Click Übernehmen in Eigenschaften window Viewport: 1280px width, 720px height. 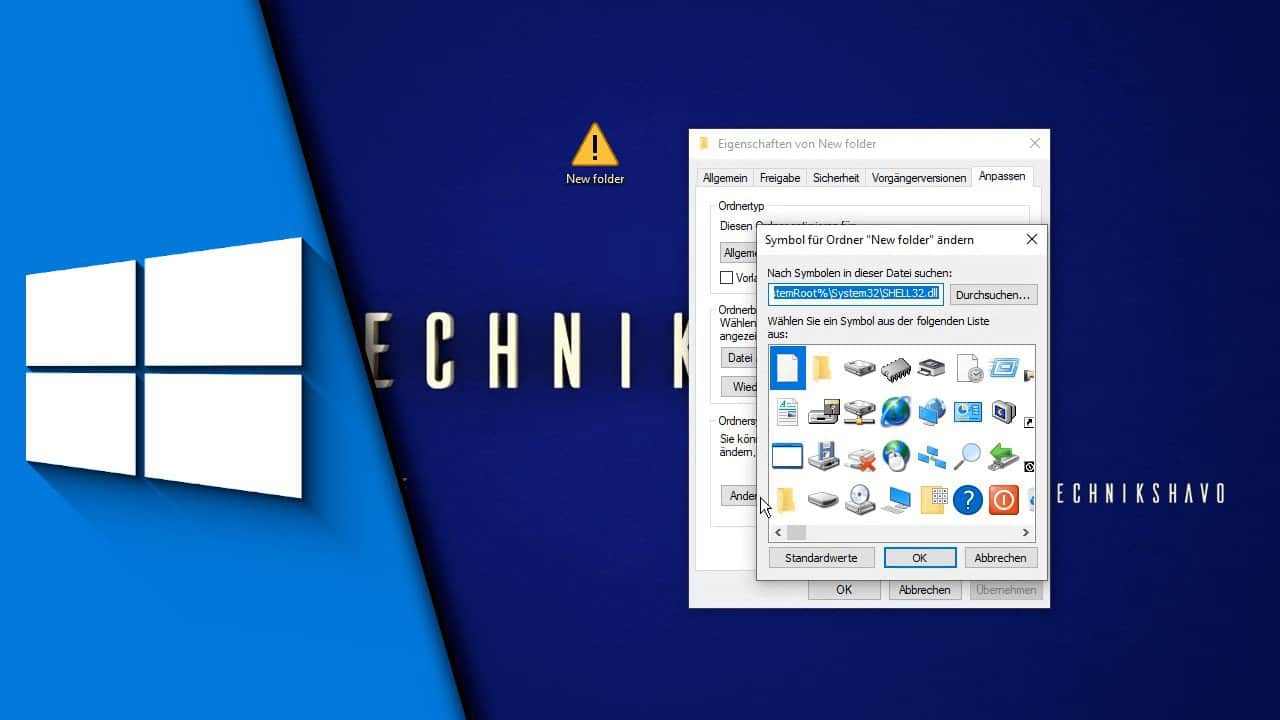1006,590
